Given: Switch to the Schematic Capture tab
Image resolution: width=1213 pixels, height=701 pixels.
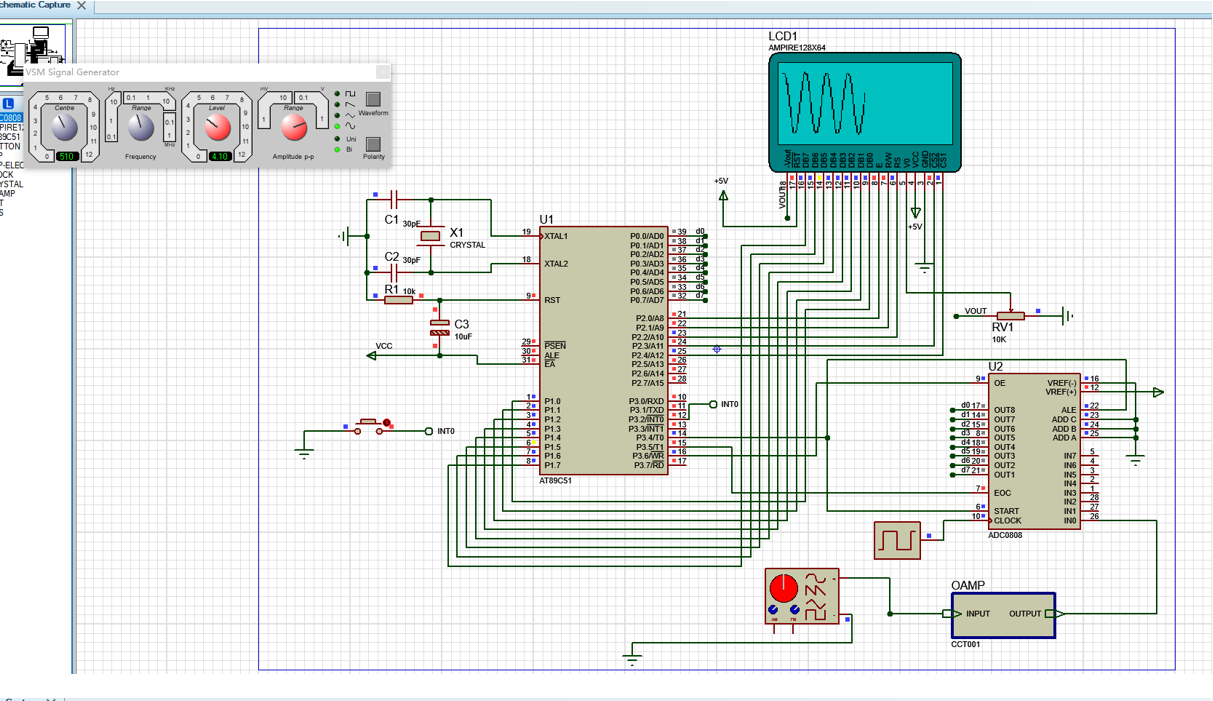Looking at the screenshot, I should click(x=36, y=5).
